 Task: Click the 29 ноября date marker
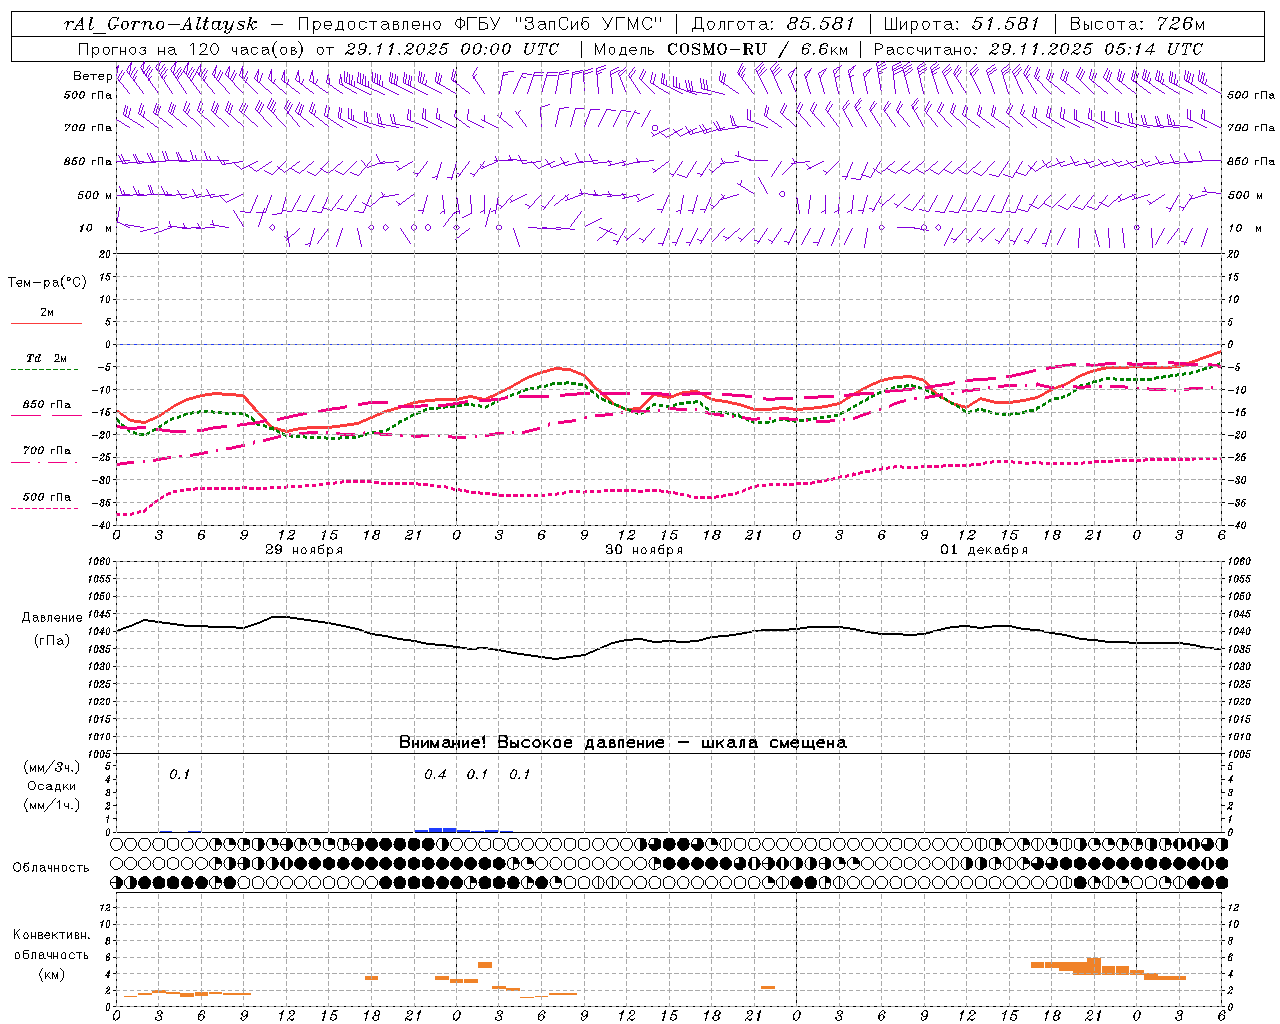(304, 550)
